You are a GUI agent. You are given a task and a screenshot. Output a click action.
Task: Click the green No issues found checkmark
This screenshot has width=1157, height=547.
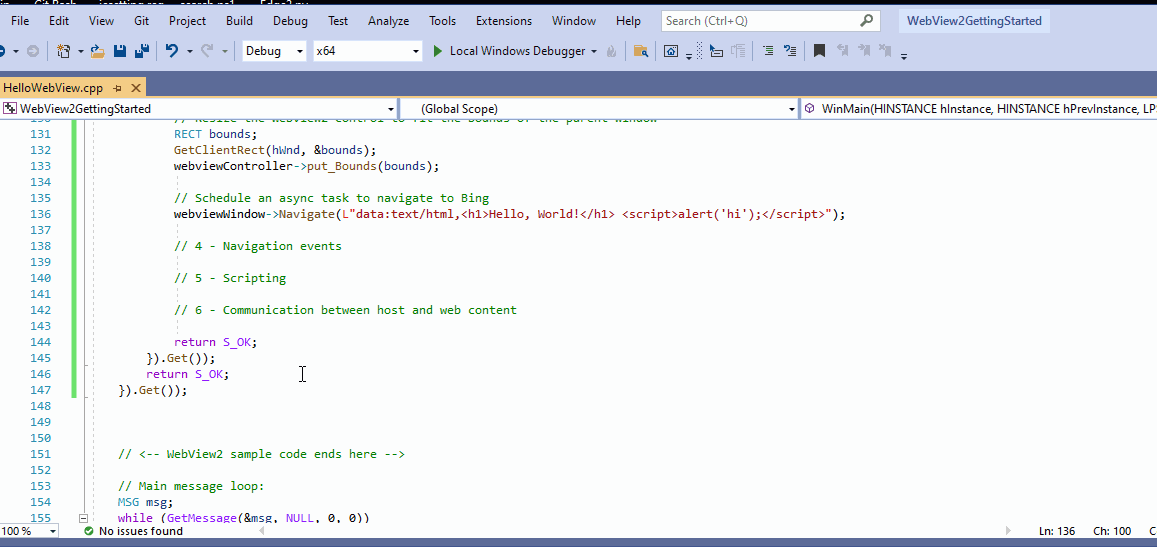89,531
